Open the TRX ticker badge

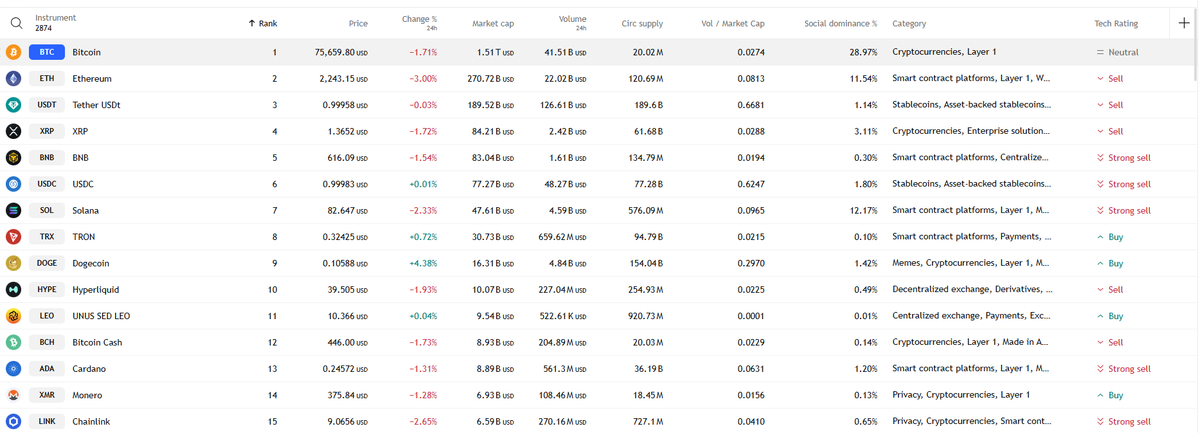[x=47, y=237]
